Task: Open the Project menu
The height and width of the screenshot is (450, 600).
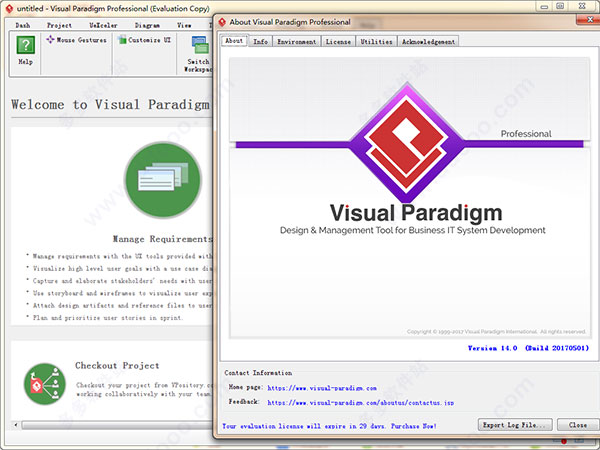Action: [x=59, y=26]
